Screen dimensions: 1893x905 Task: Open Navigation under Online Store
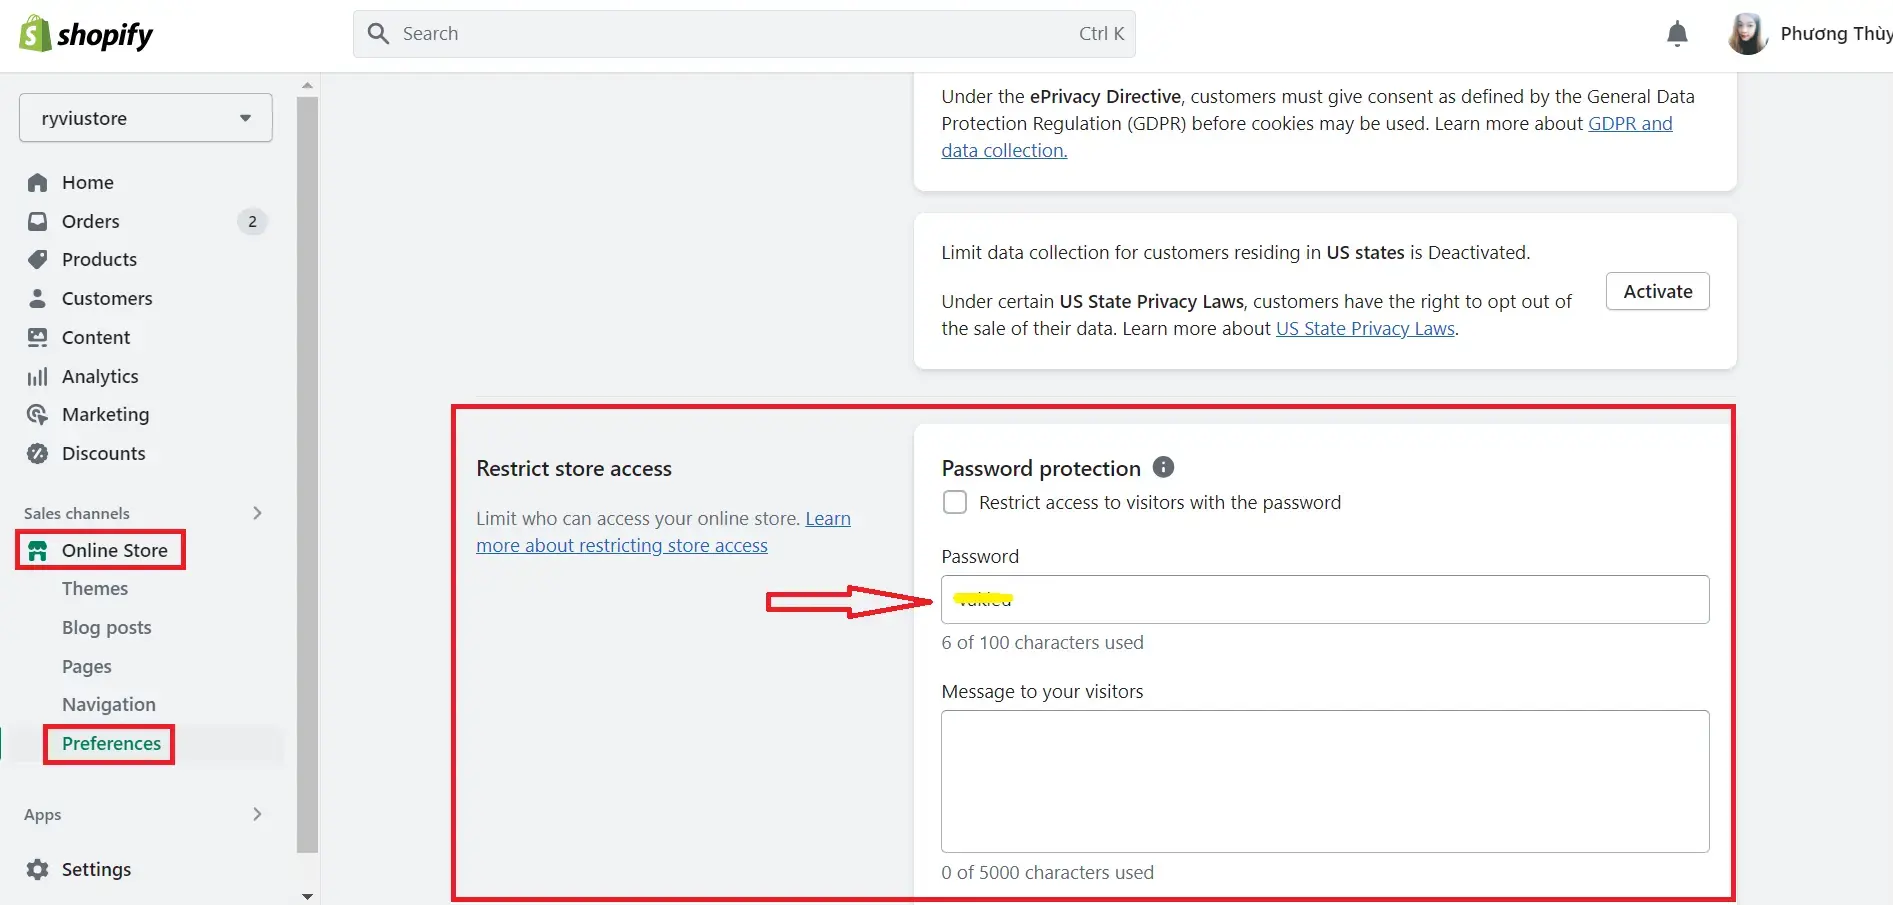(x=109, y=705)
